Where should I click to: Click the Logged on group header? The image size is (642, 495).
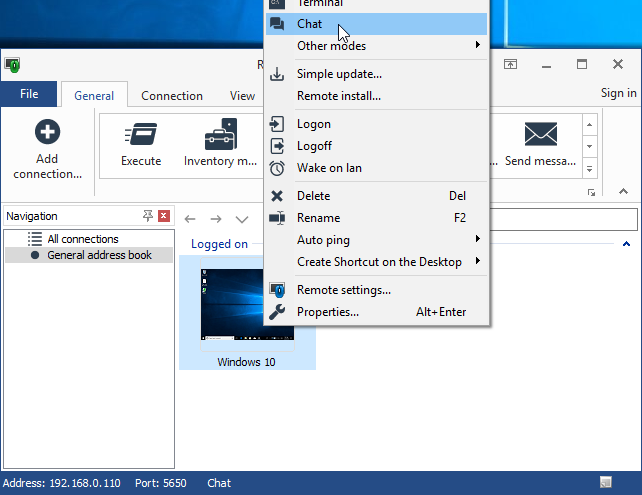[219, 244]
